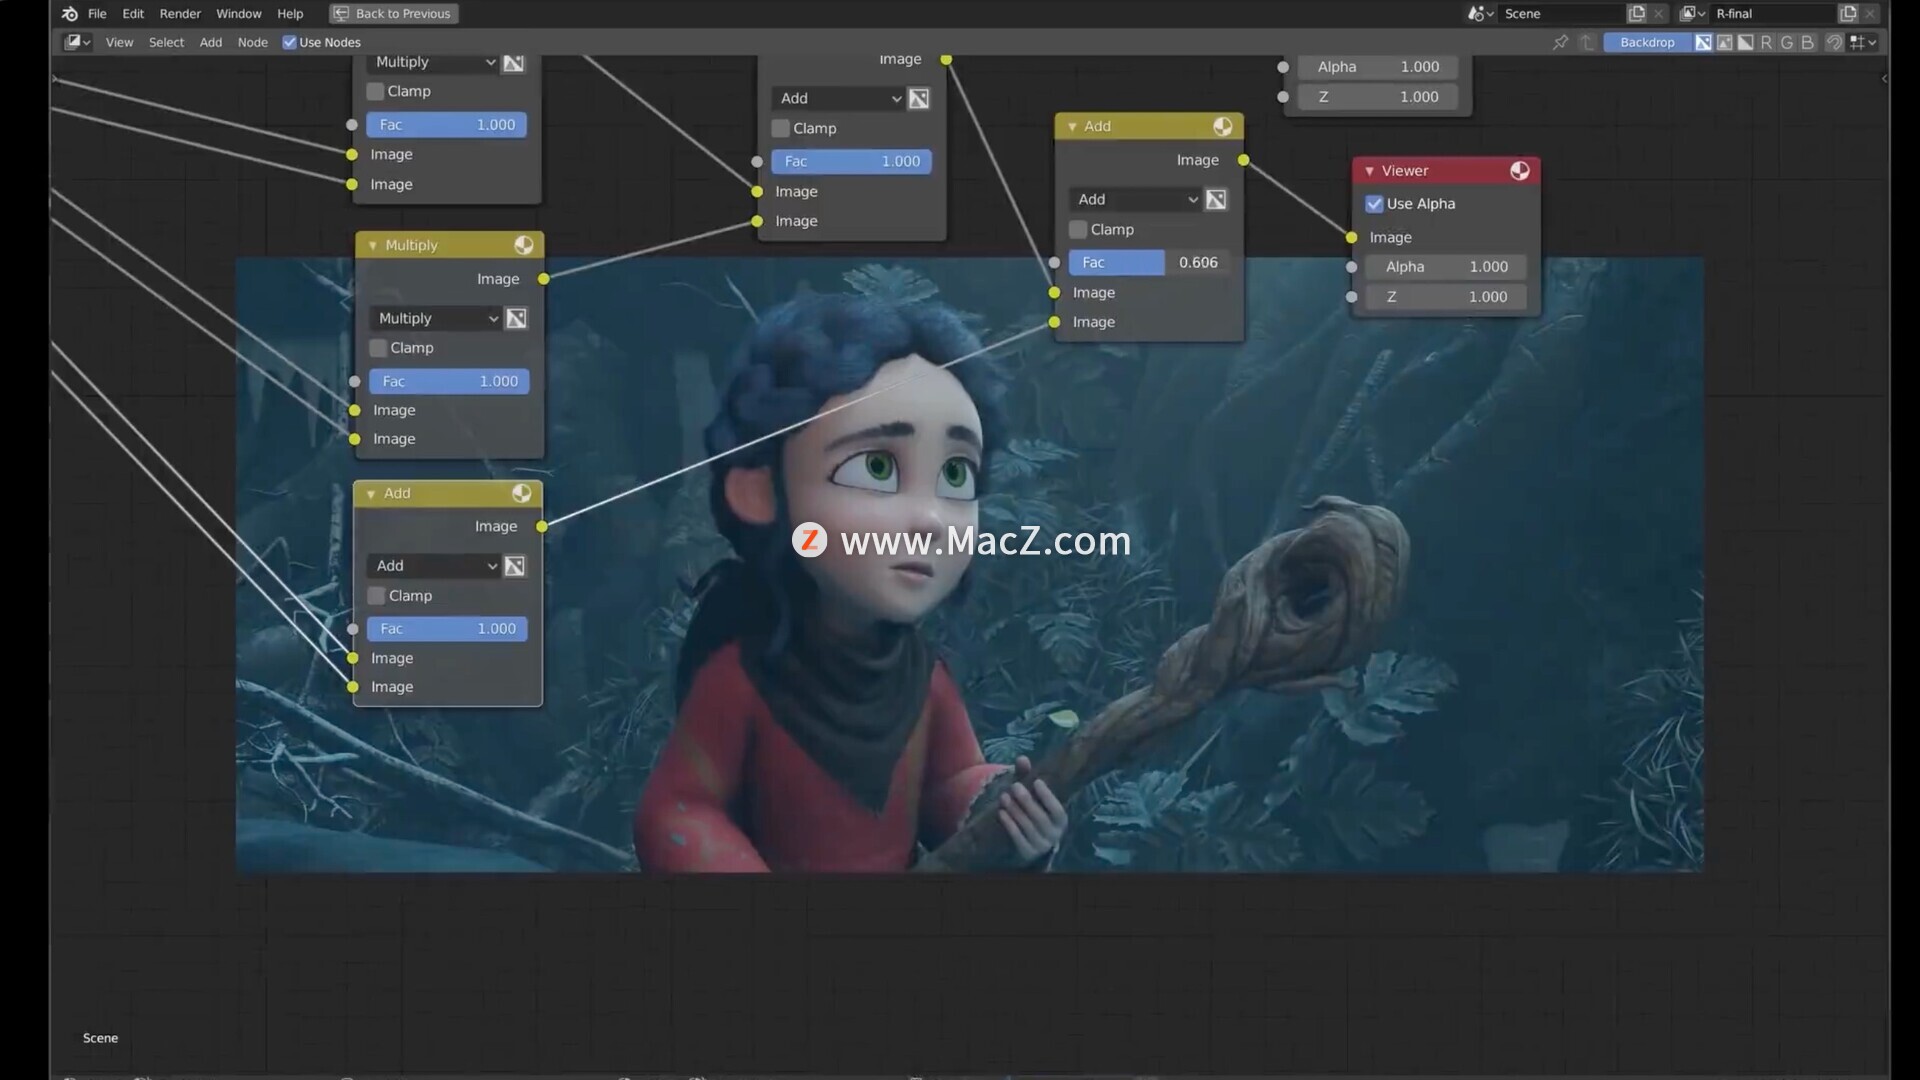Open the Edit menu
1920x1080 pixels.
click(133, 13)
